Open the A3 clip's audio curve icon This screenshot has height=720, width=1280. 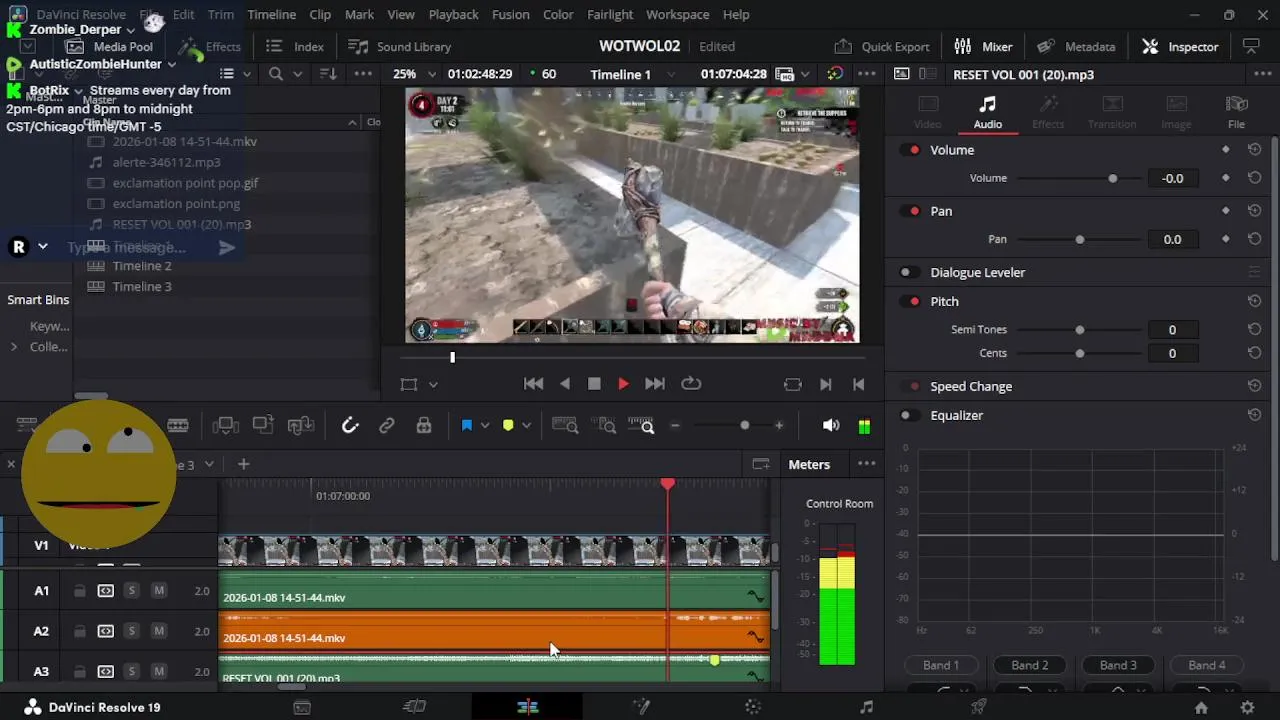pyautogui.click(x=756, y=677)
